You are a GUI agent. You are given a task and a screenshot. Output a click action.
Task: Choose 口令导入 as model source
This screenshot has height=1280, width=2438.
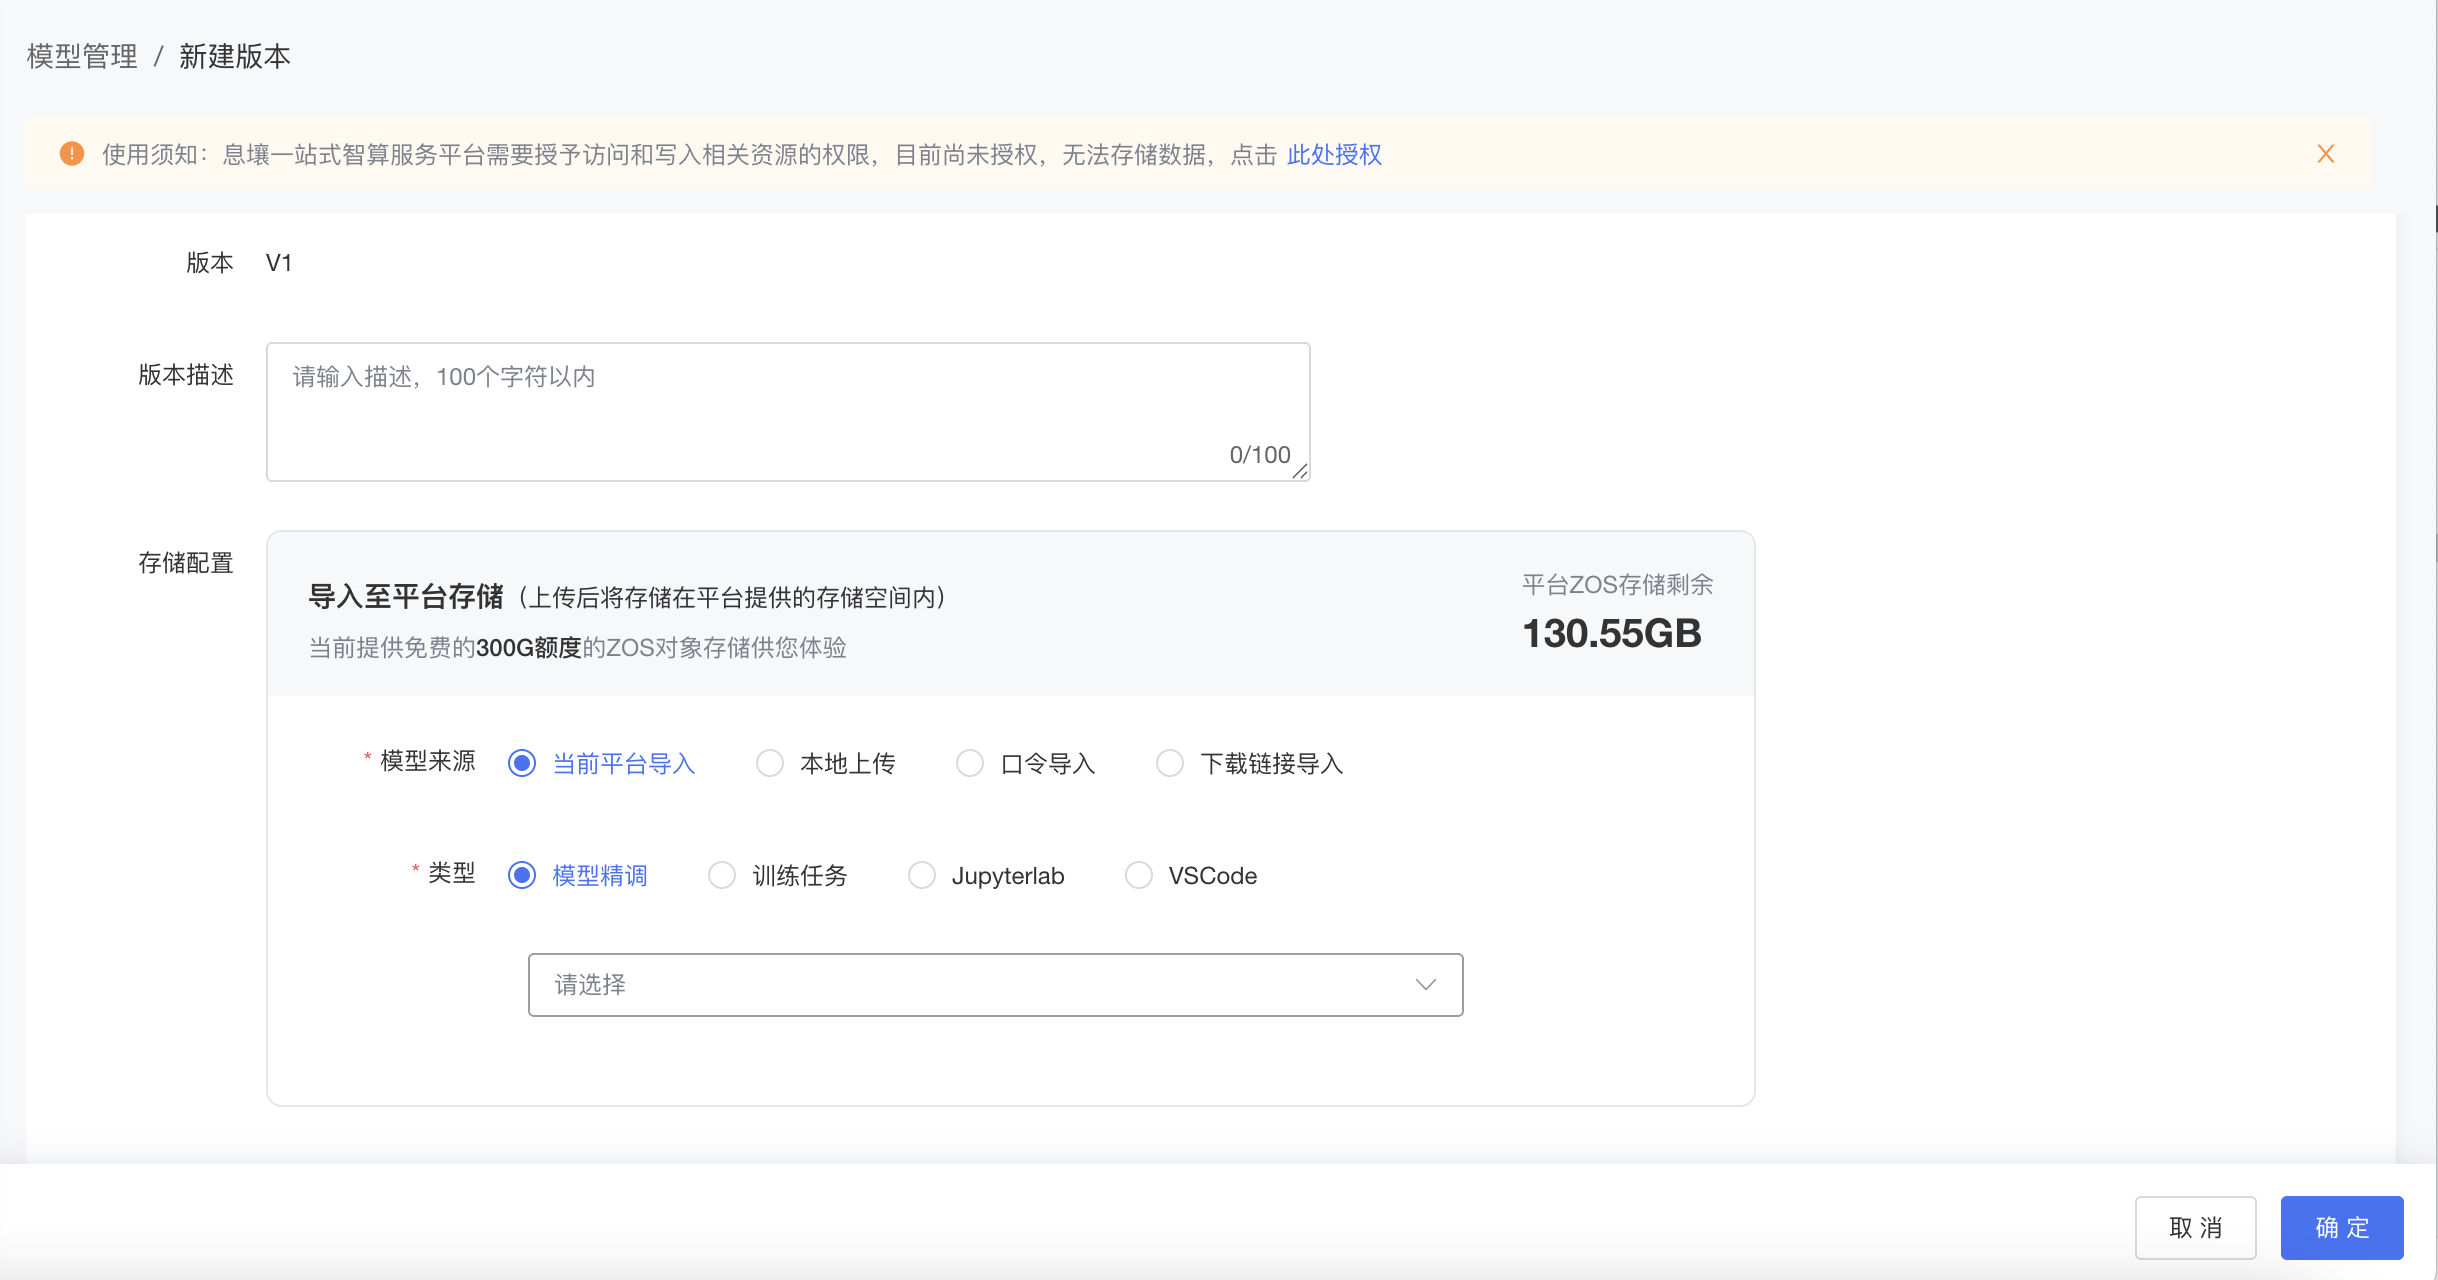click(970, 764)
